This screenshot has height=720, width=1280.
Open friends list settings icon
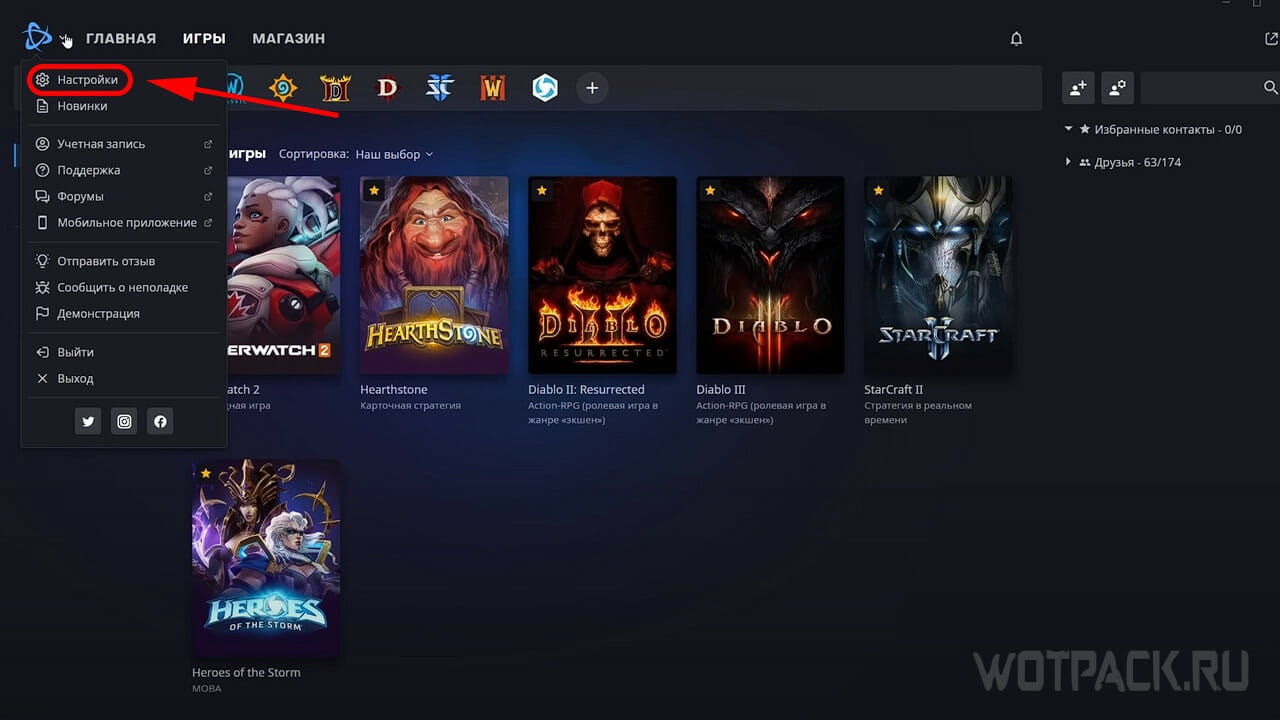click(x=1118, y=88)
